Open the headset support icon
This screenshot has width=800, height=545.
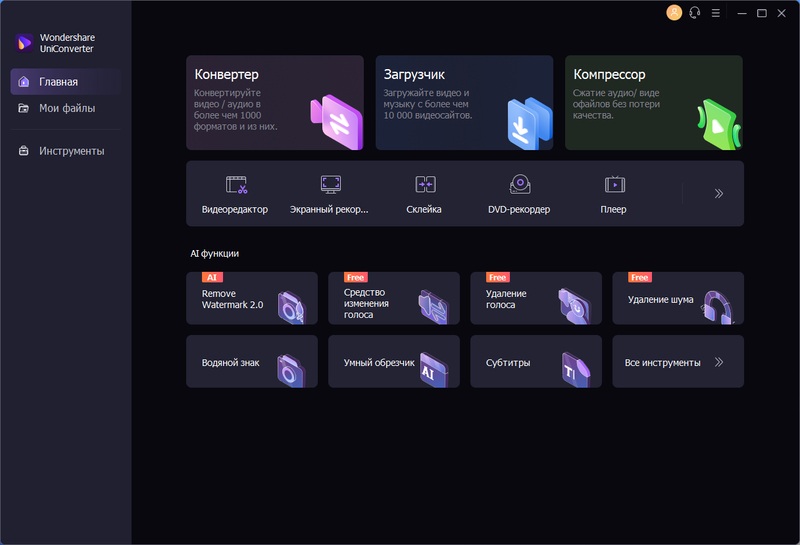[x=694, y=13]
